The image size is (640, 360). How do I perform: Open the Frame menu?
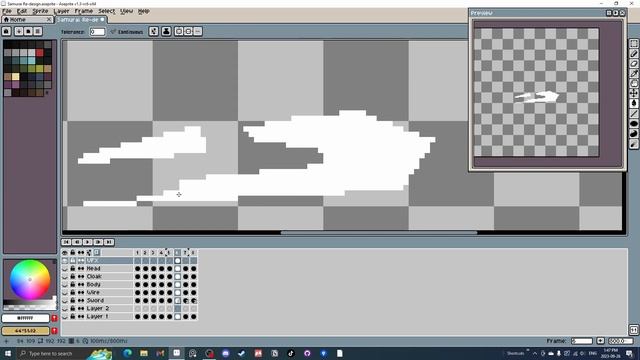[x=84, y=11]
